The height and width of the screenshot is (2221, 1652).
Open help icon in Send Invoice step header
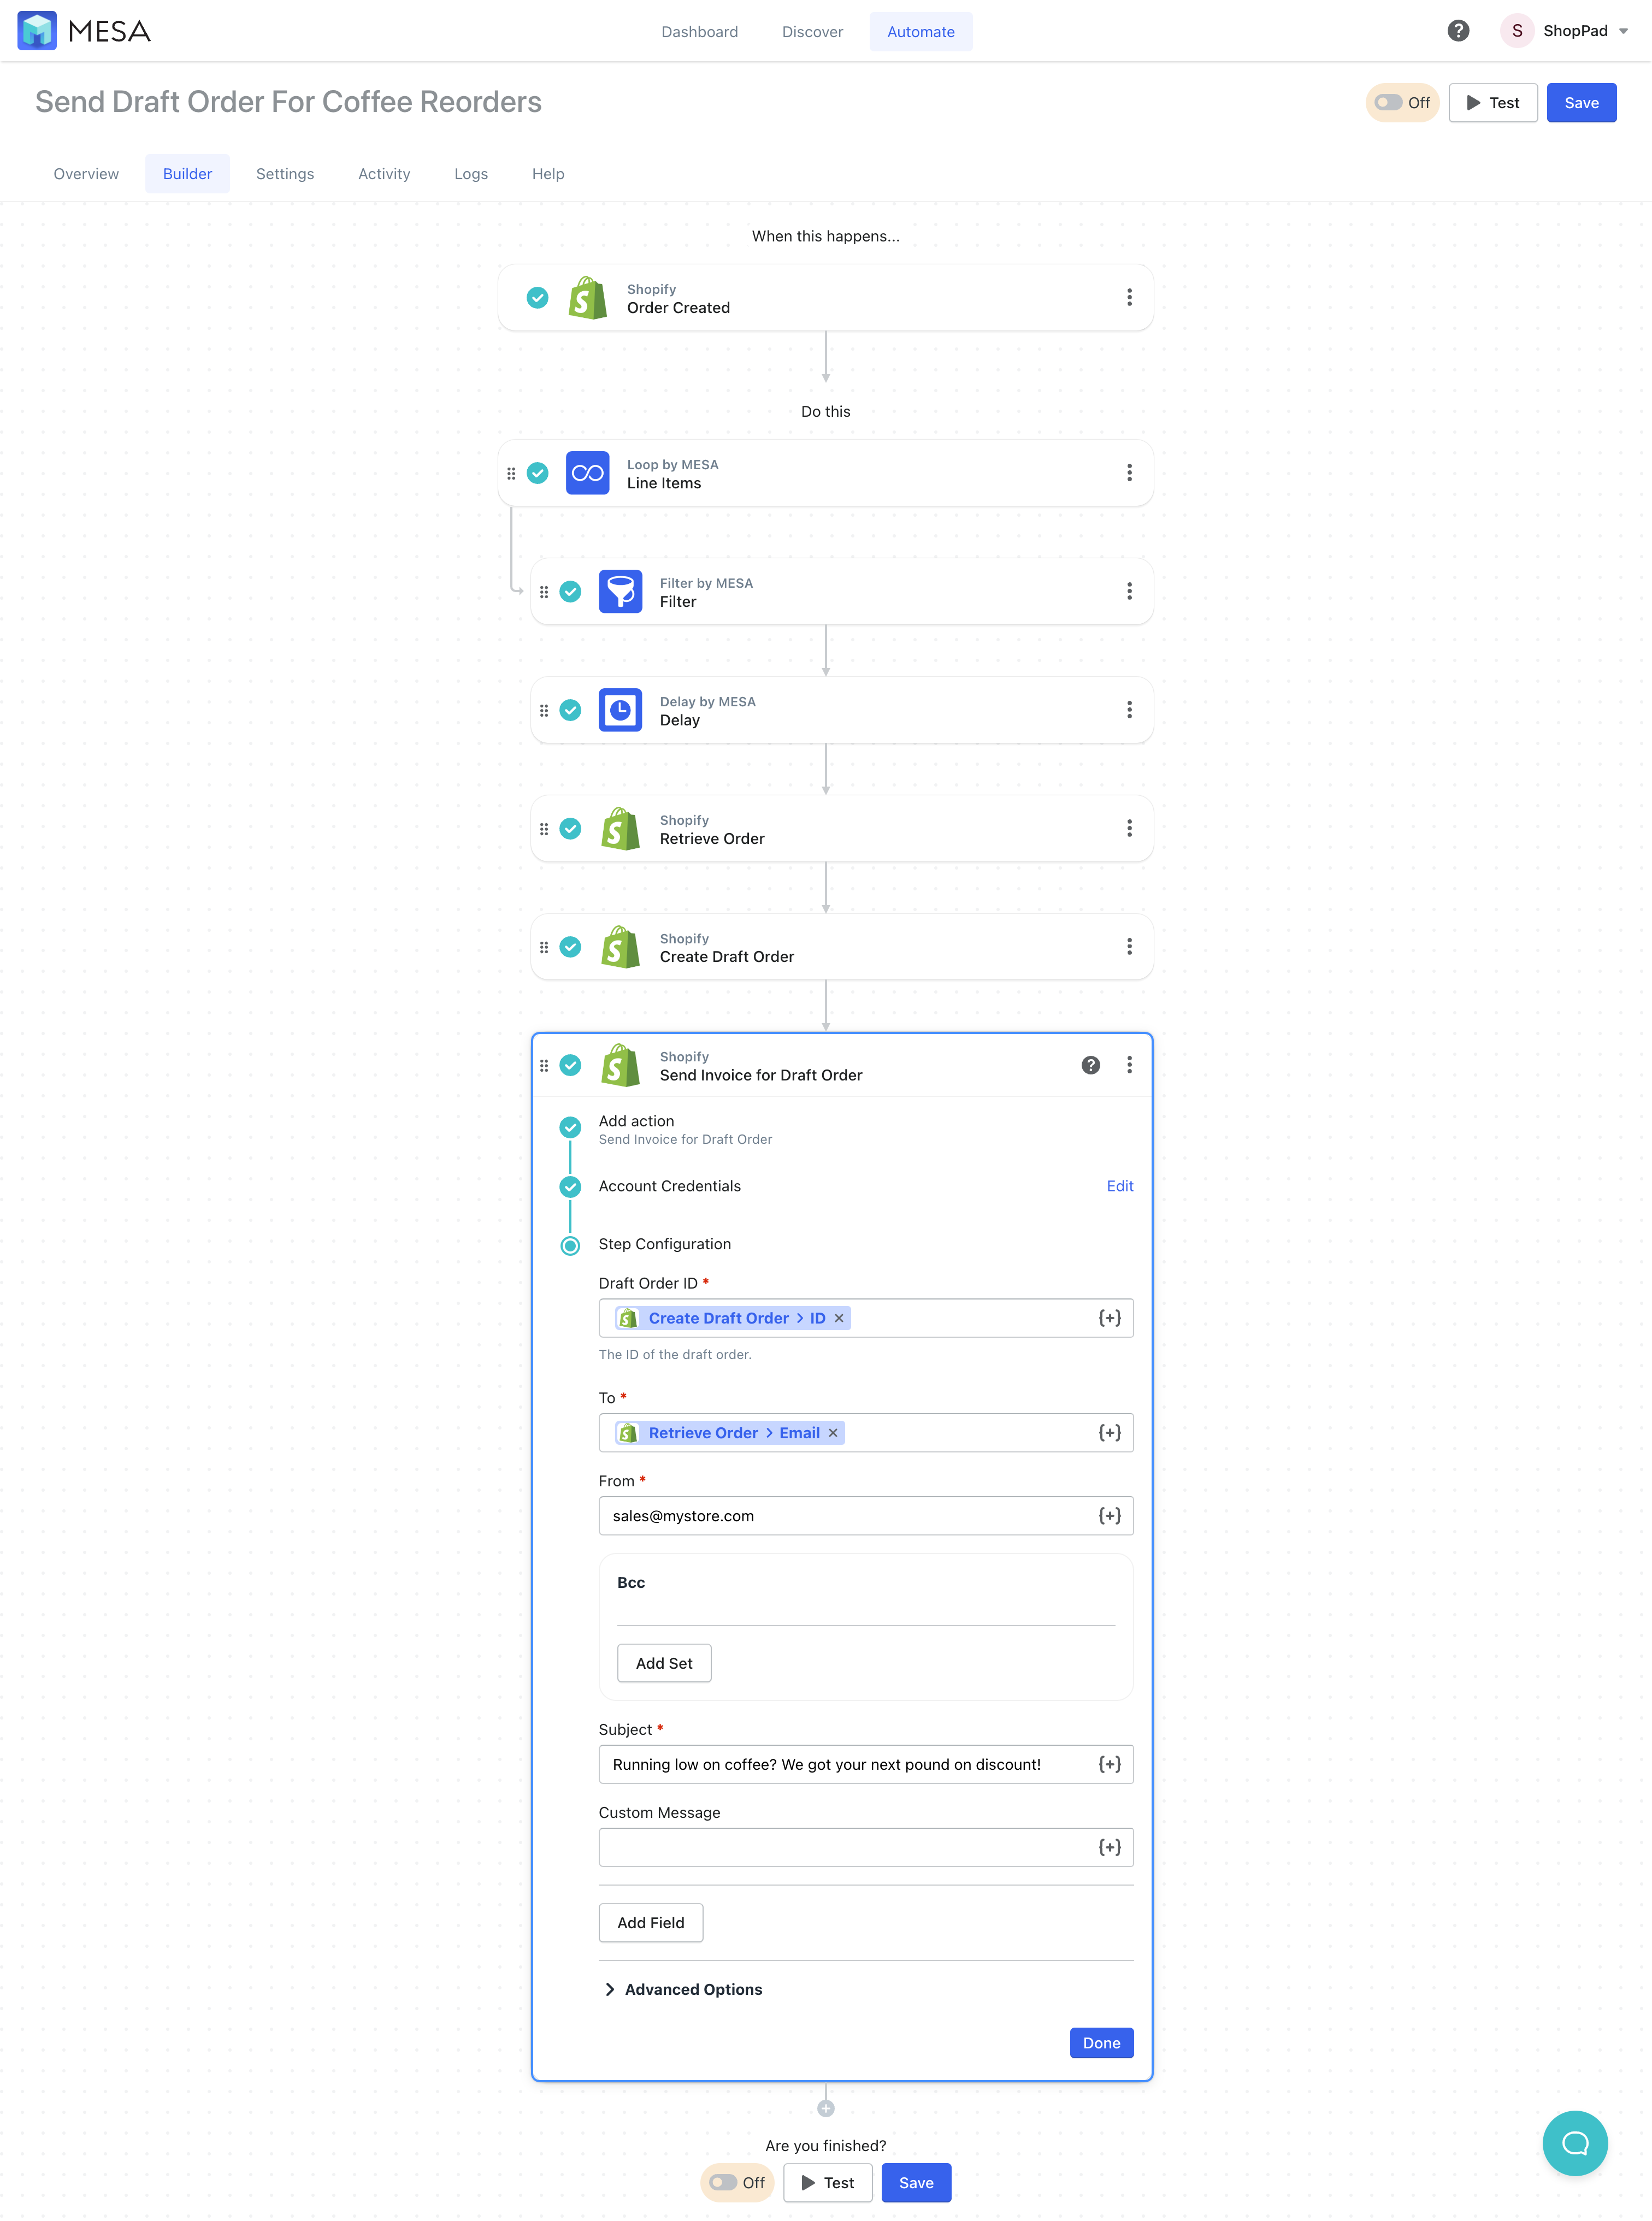tap(1090, 1065)
